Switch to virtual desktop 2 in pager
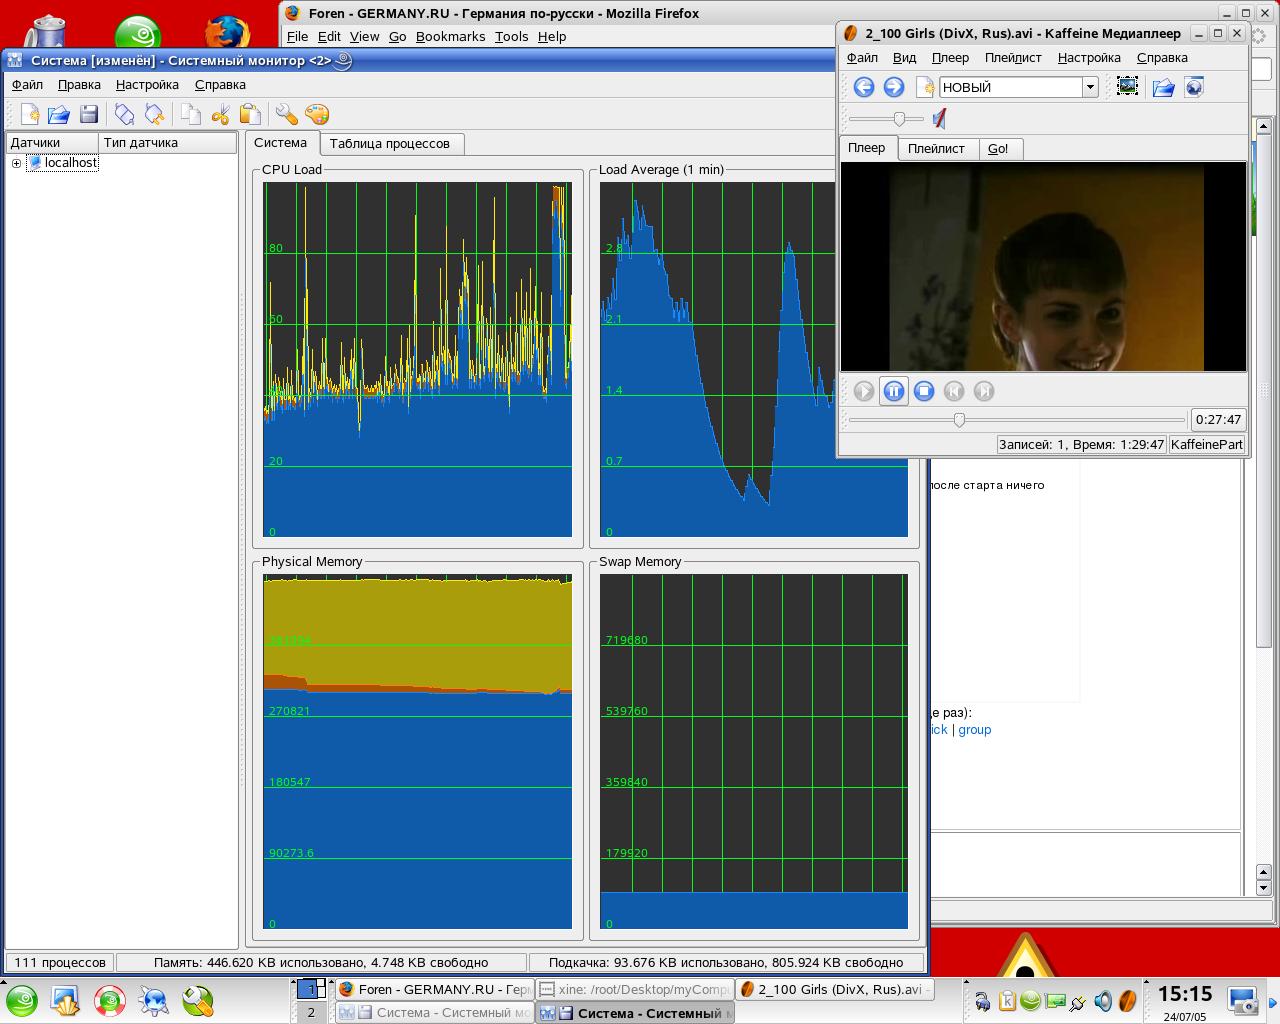 point(311,1012)
